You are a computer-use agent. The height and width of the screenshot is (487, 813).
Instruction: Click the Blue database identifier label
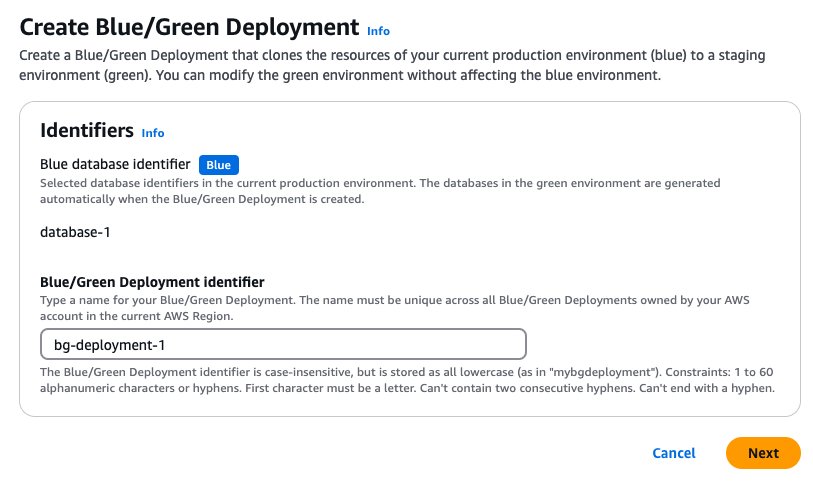pyautogui.click(x=115, y=164)
